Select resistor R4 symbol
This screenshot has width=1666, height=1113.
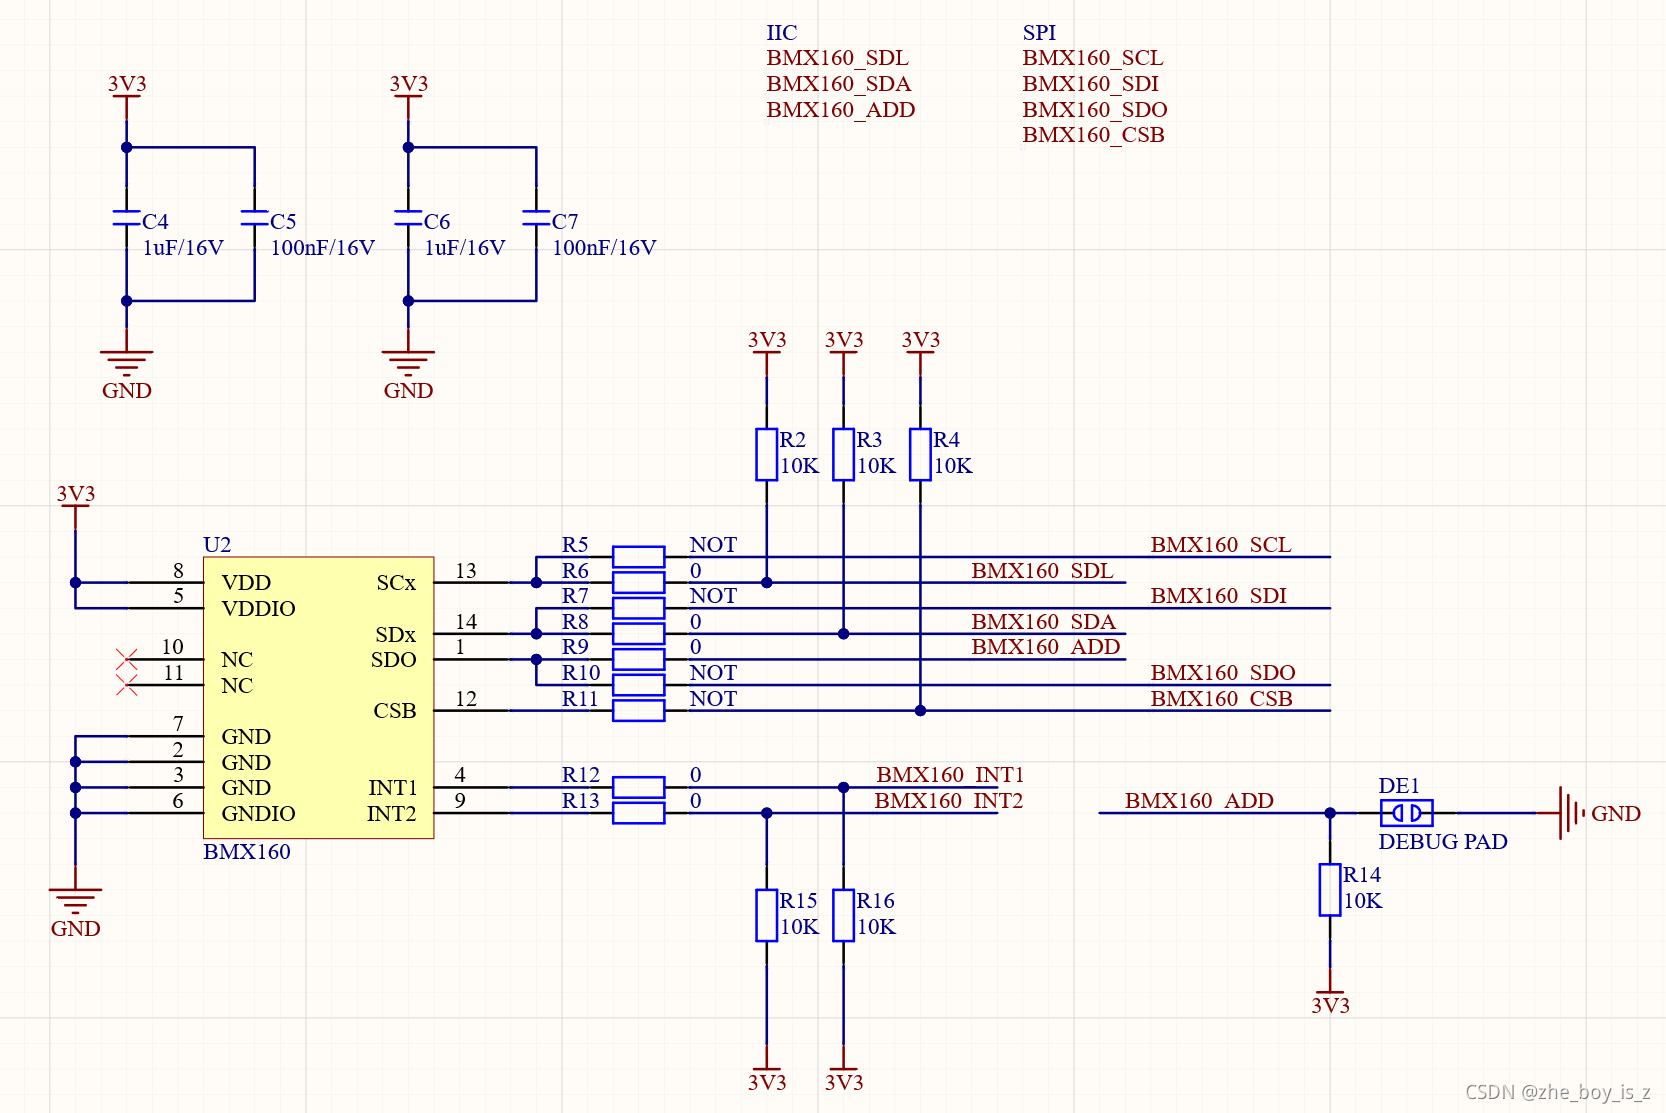pyautogui.click(x=920, y=454)
